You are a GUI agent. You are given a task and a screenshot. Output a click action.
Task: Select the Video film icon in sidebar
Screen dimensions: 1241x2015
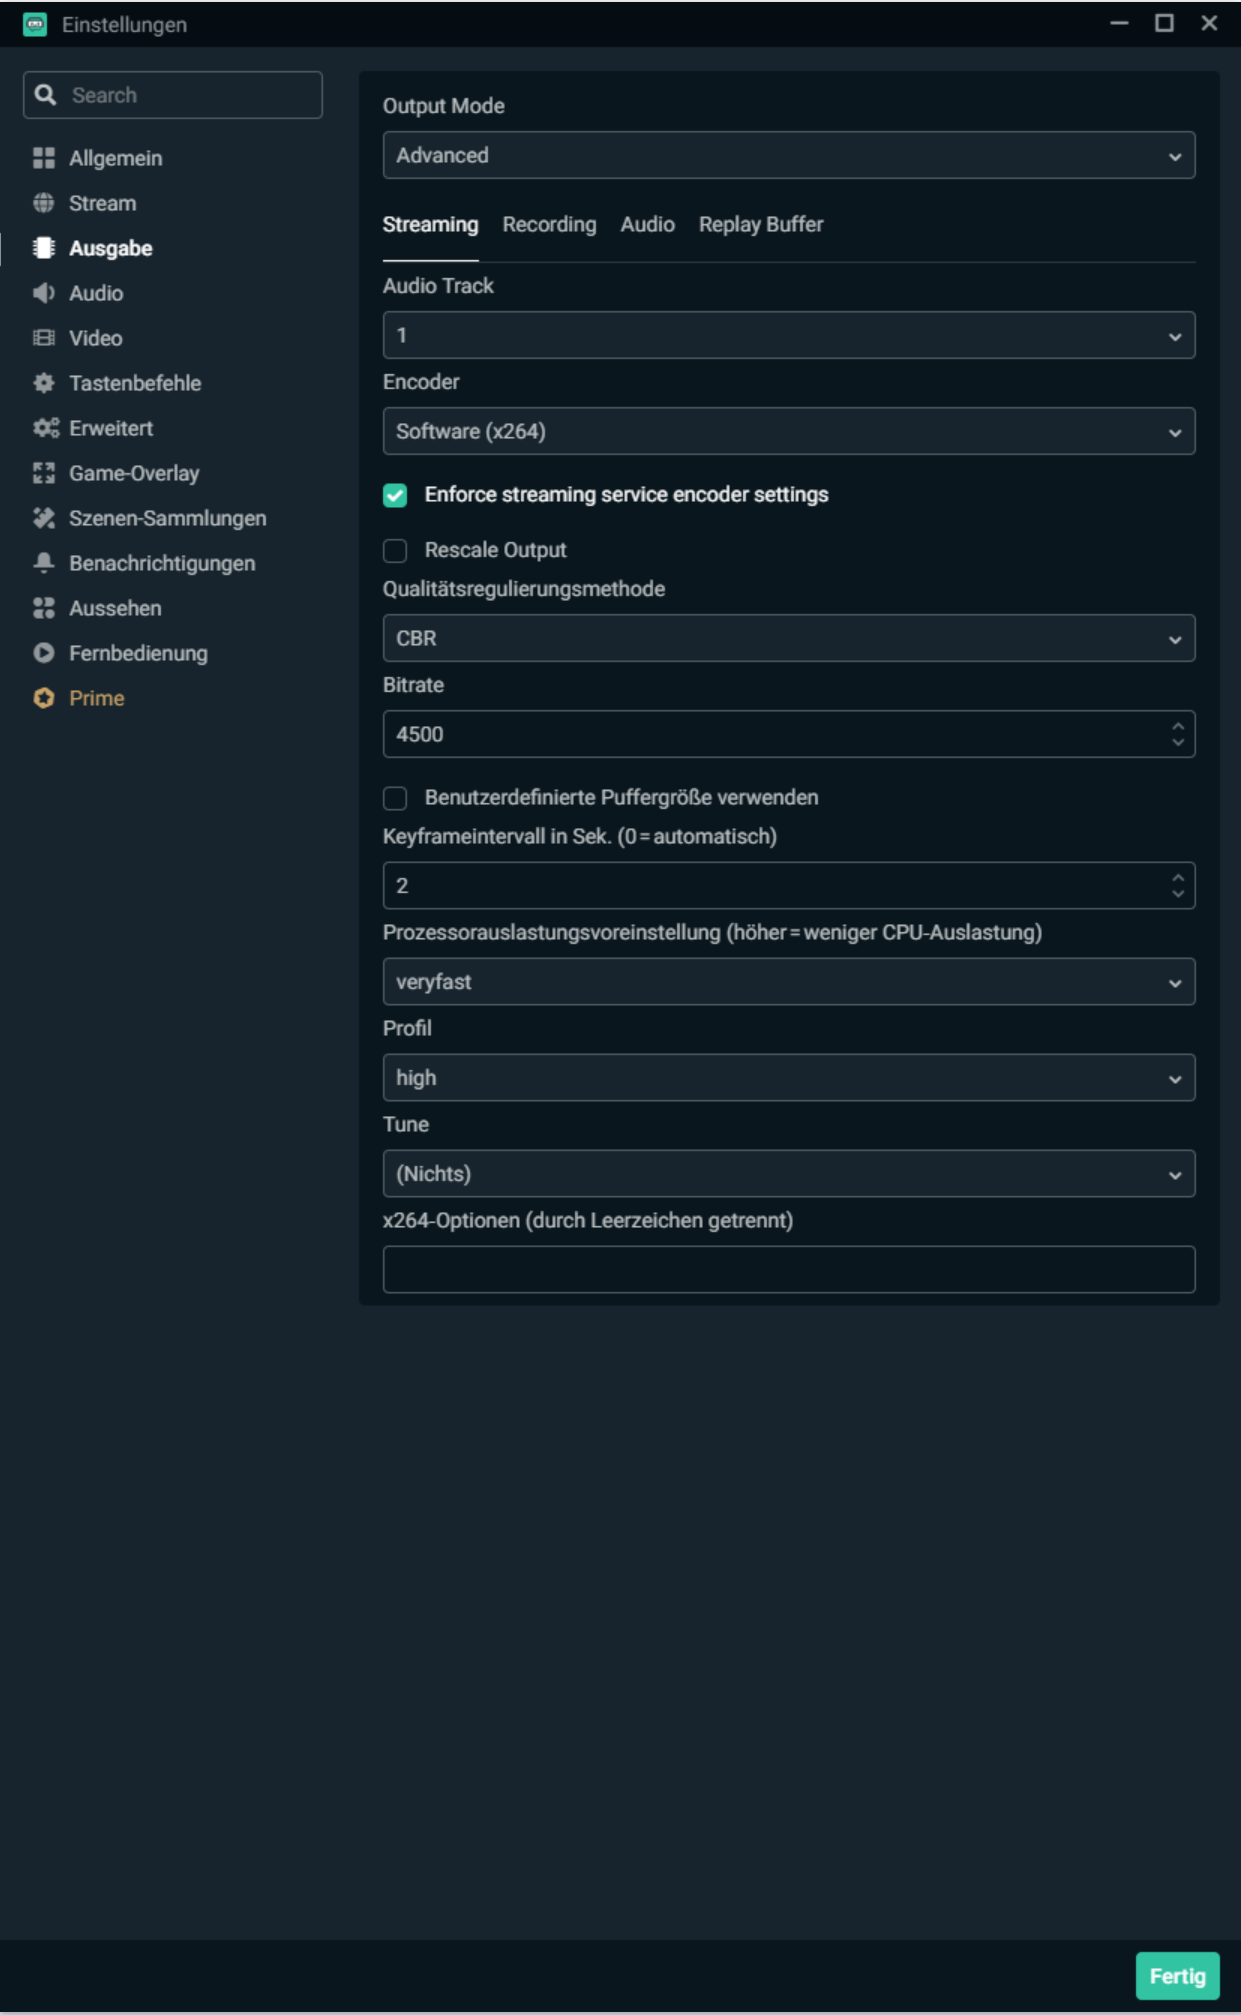44,338
